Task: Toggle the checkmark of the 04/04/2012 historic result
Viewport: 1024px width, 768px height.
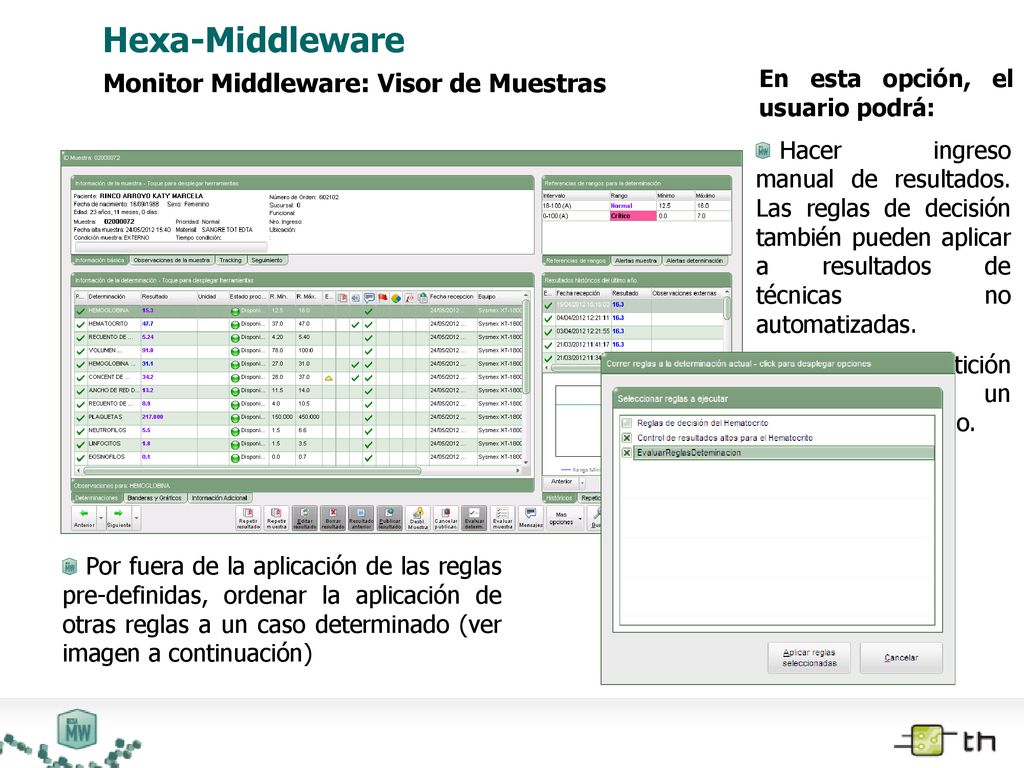Action: tap(549, 319)
